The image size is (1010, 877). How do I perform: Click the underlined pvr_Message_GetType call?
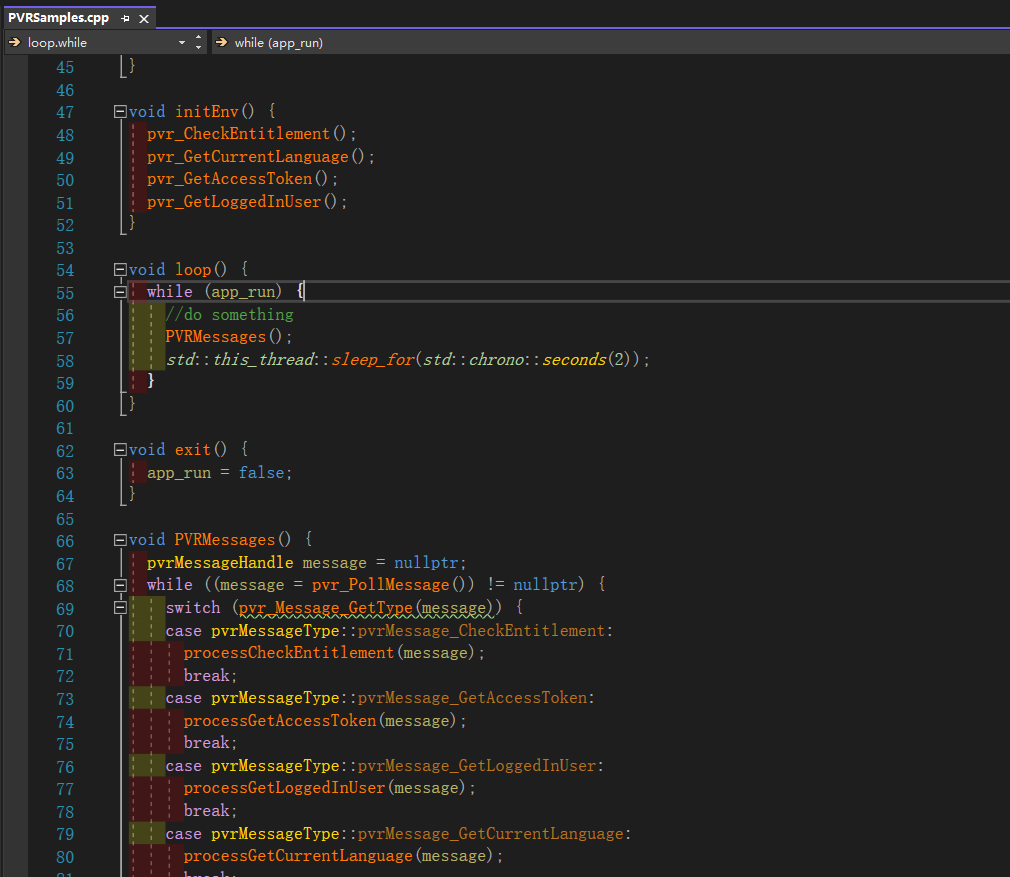(x=326, y=607)
